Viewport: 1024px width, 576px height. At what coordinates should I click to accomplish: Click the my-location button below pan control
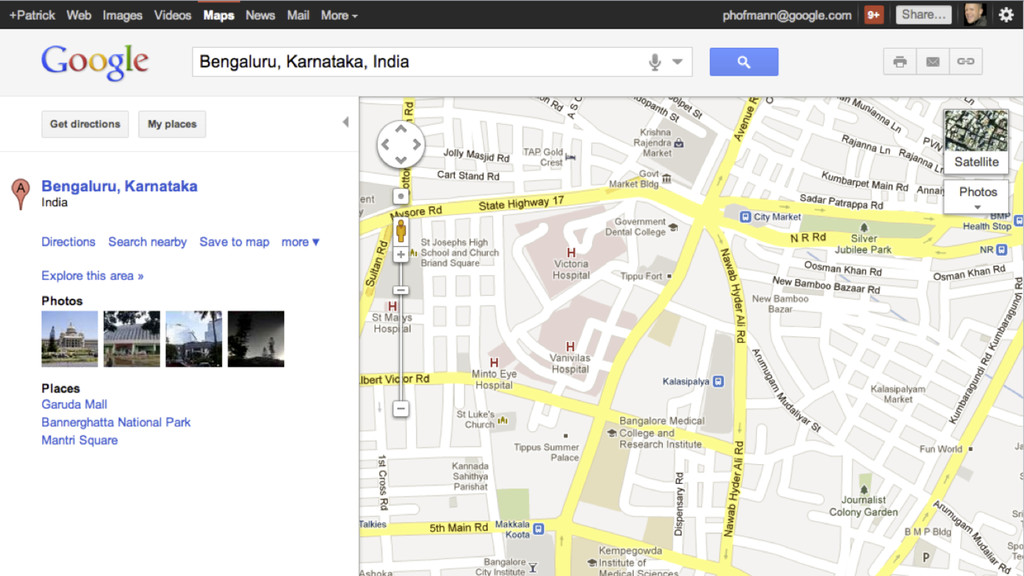pyautogui.click(x=401, y=196)
